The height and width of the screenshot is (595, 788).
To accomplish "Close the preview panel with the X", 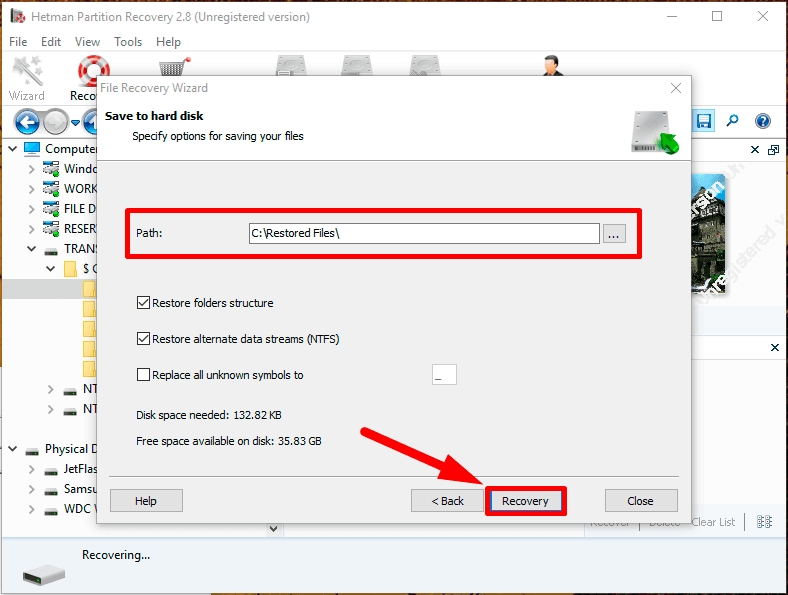I will point(755,150).
